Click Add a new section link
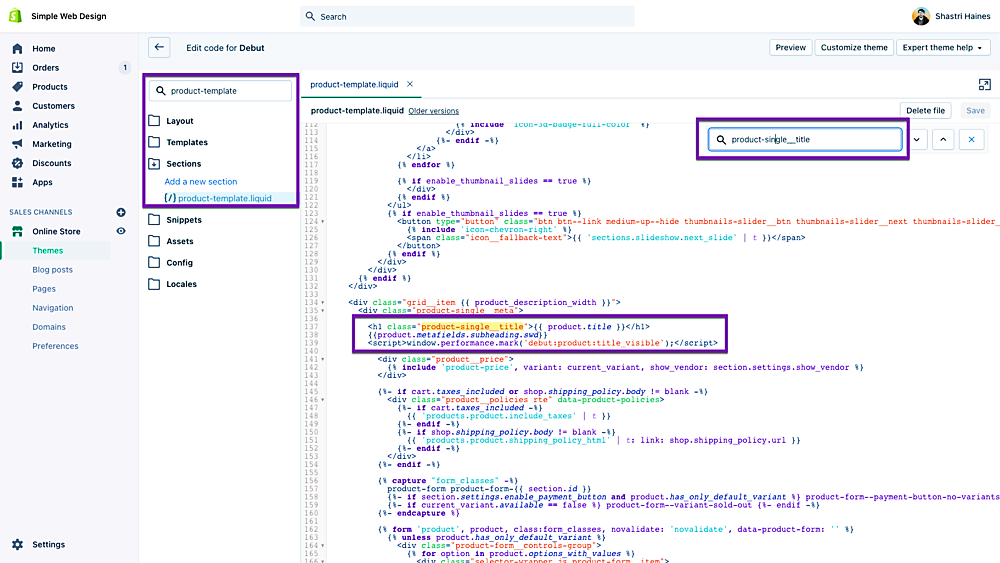The image size is (1000, 563). pos(201,182)
